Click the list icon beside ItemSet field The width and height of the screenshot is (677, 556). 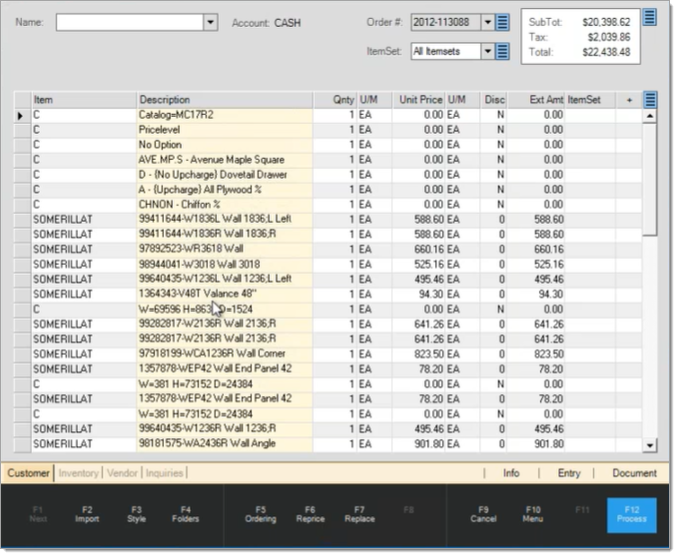[x=503, y=51]
